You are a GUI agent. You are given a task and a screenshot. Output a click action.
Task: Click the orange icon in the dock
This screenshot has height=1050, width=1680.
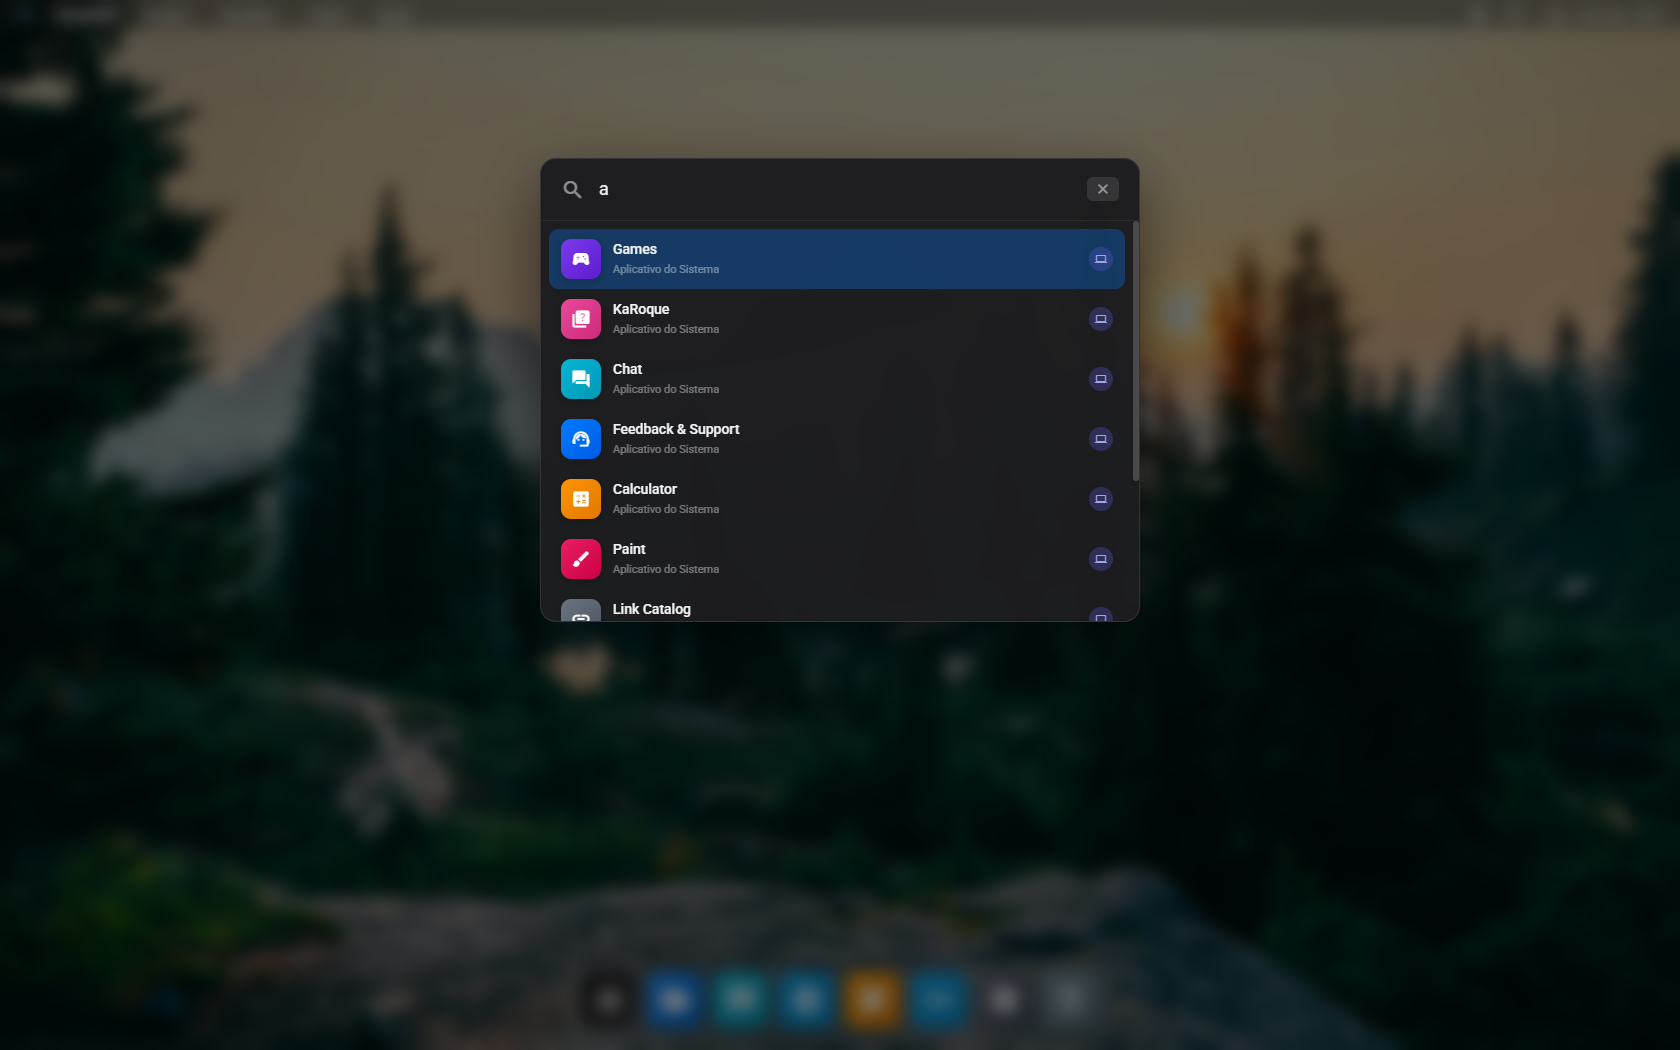pos(871,999)
